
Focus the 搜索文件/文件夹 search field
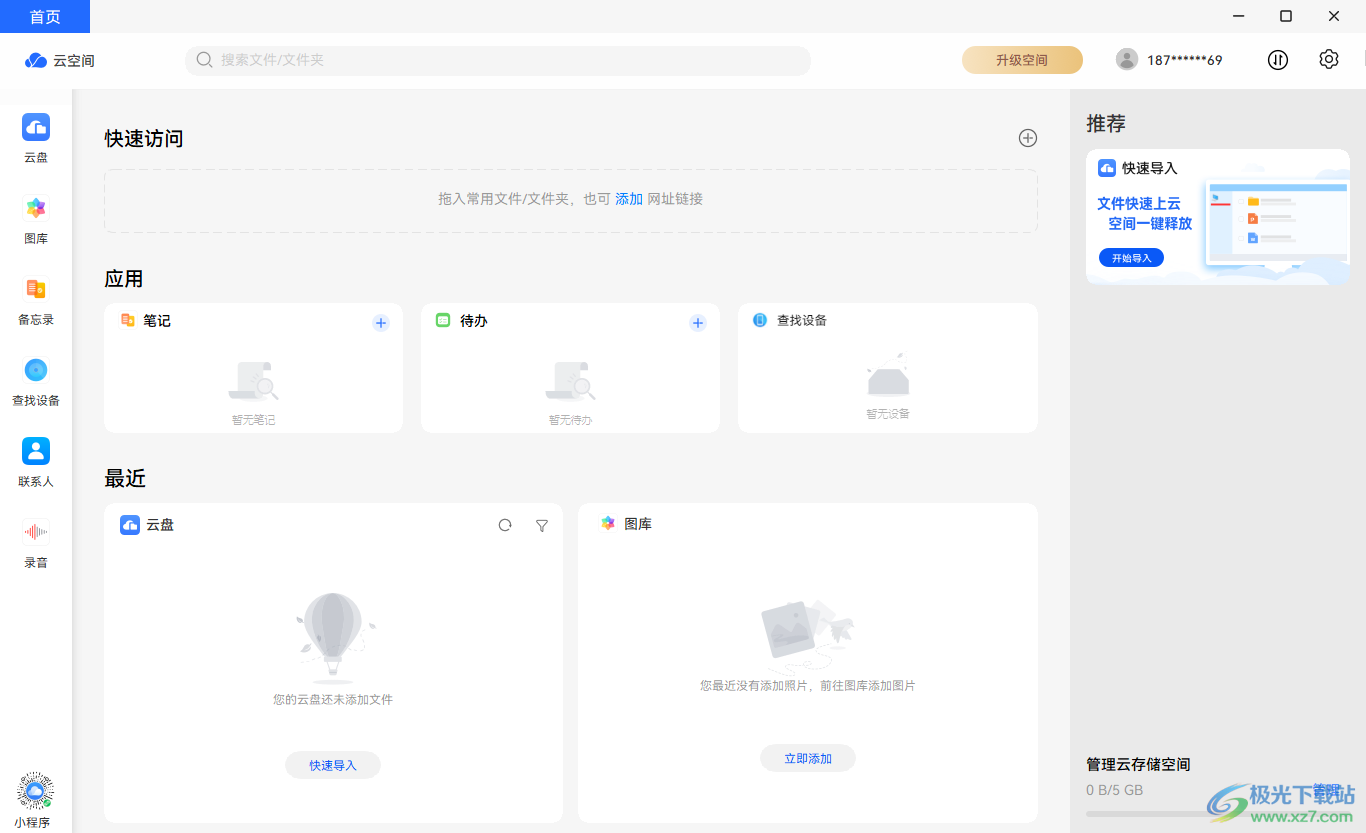(498, 60)
